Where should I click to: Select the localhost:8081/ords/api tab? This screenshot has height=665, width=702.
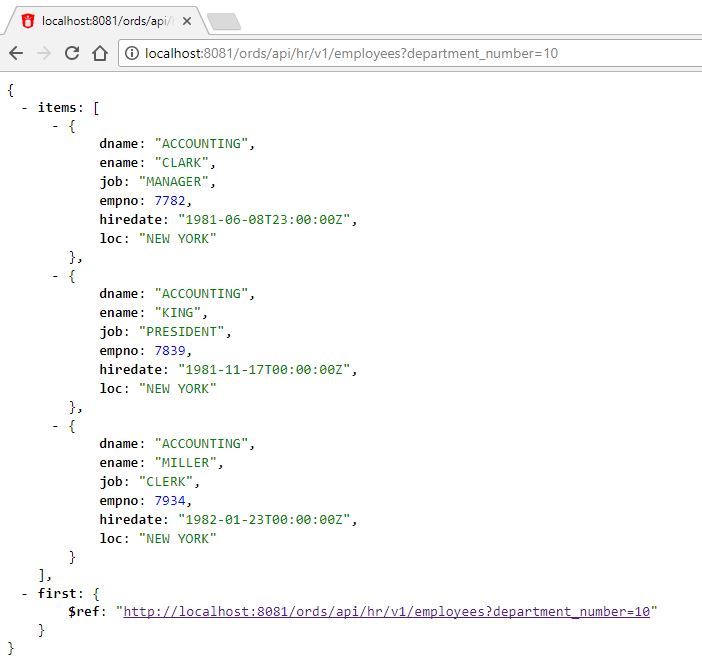tap(107, 21)
